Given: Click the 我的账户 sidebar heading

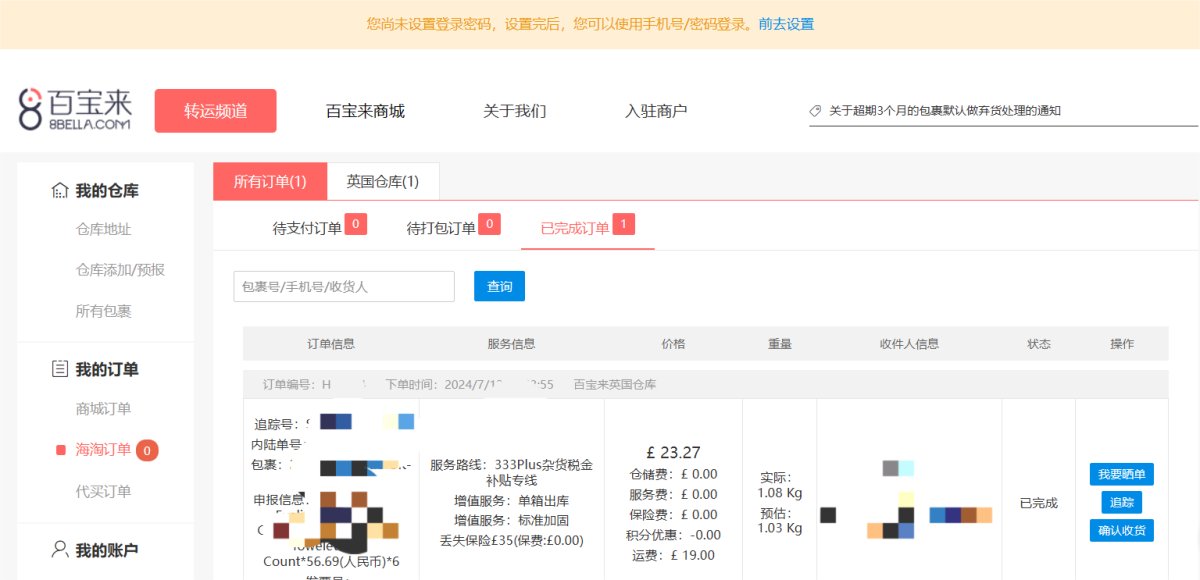Looking at the screenshot, I should 107,550.
